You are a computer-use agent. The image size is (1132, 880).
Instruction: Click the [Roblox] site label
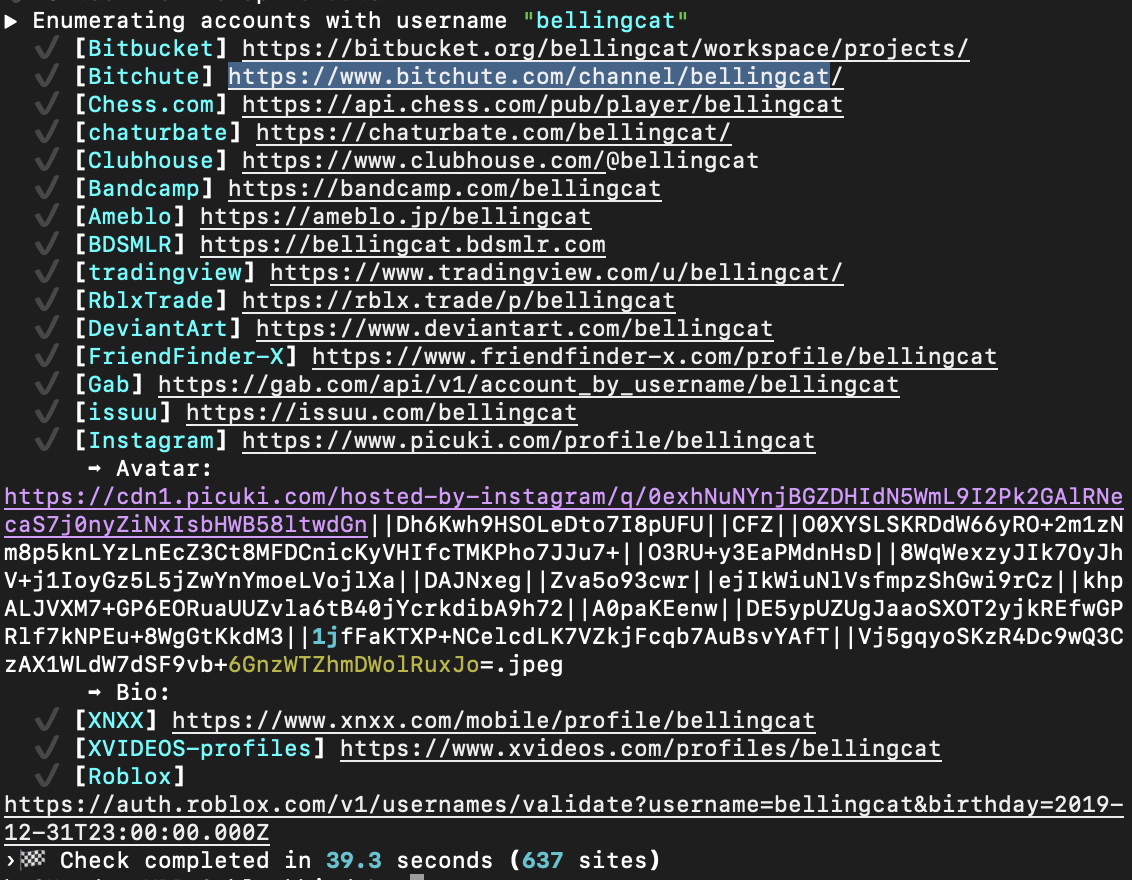pyautogui.click(x=130, y=777)
